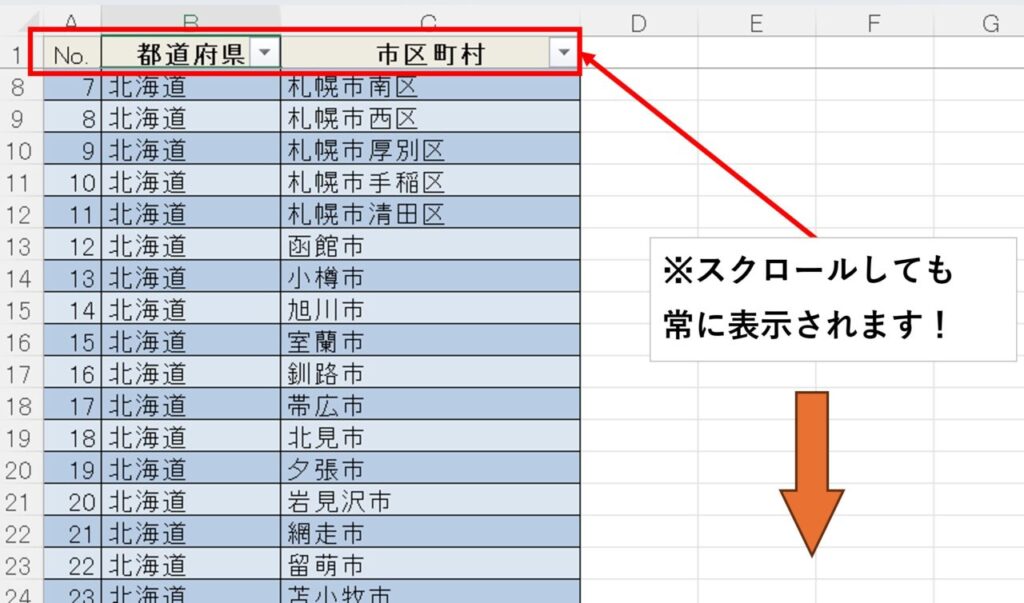The height and width of the screenshot is (603, 1024).
Task: Click 北海道 cell in the 函館市 row
Action: (191, 246)
